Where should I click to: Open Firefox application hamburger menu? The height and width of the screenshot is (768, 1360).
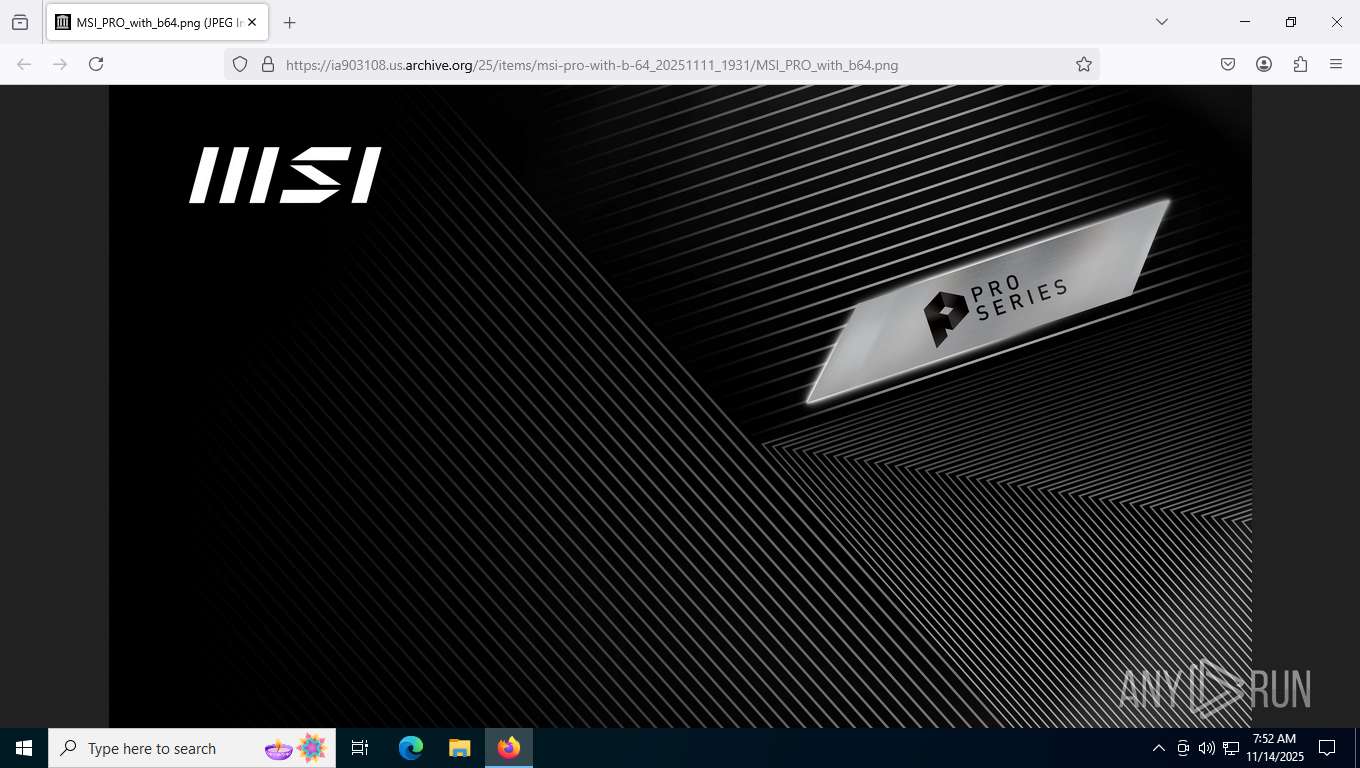(x=1336, y=64)
